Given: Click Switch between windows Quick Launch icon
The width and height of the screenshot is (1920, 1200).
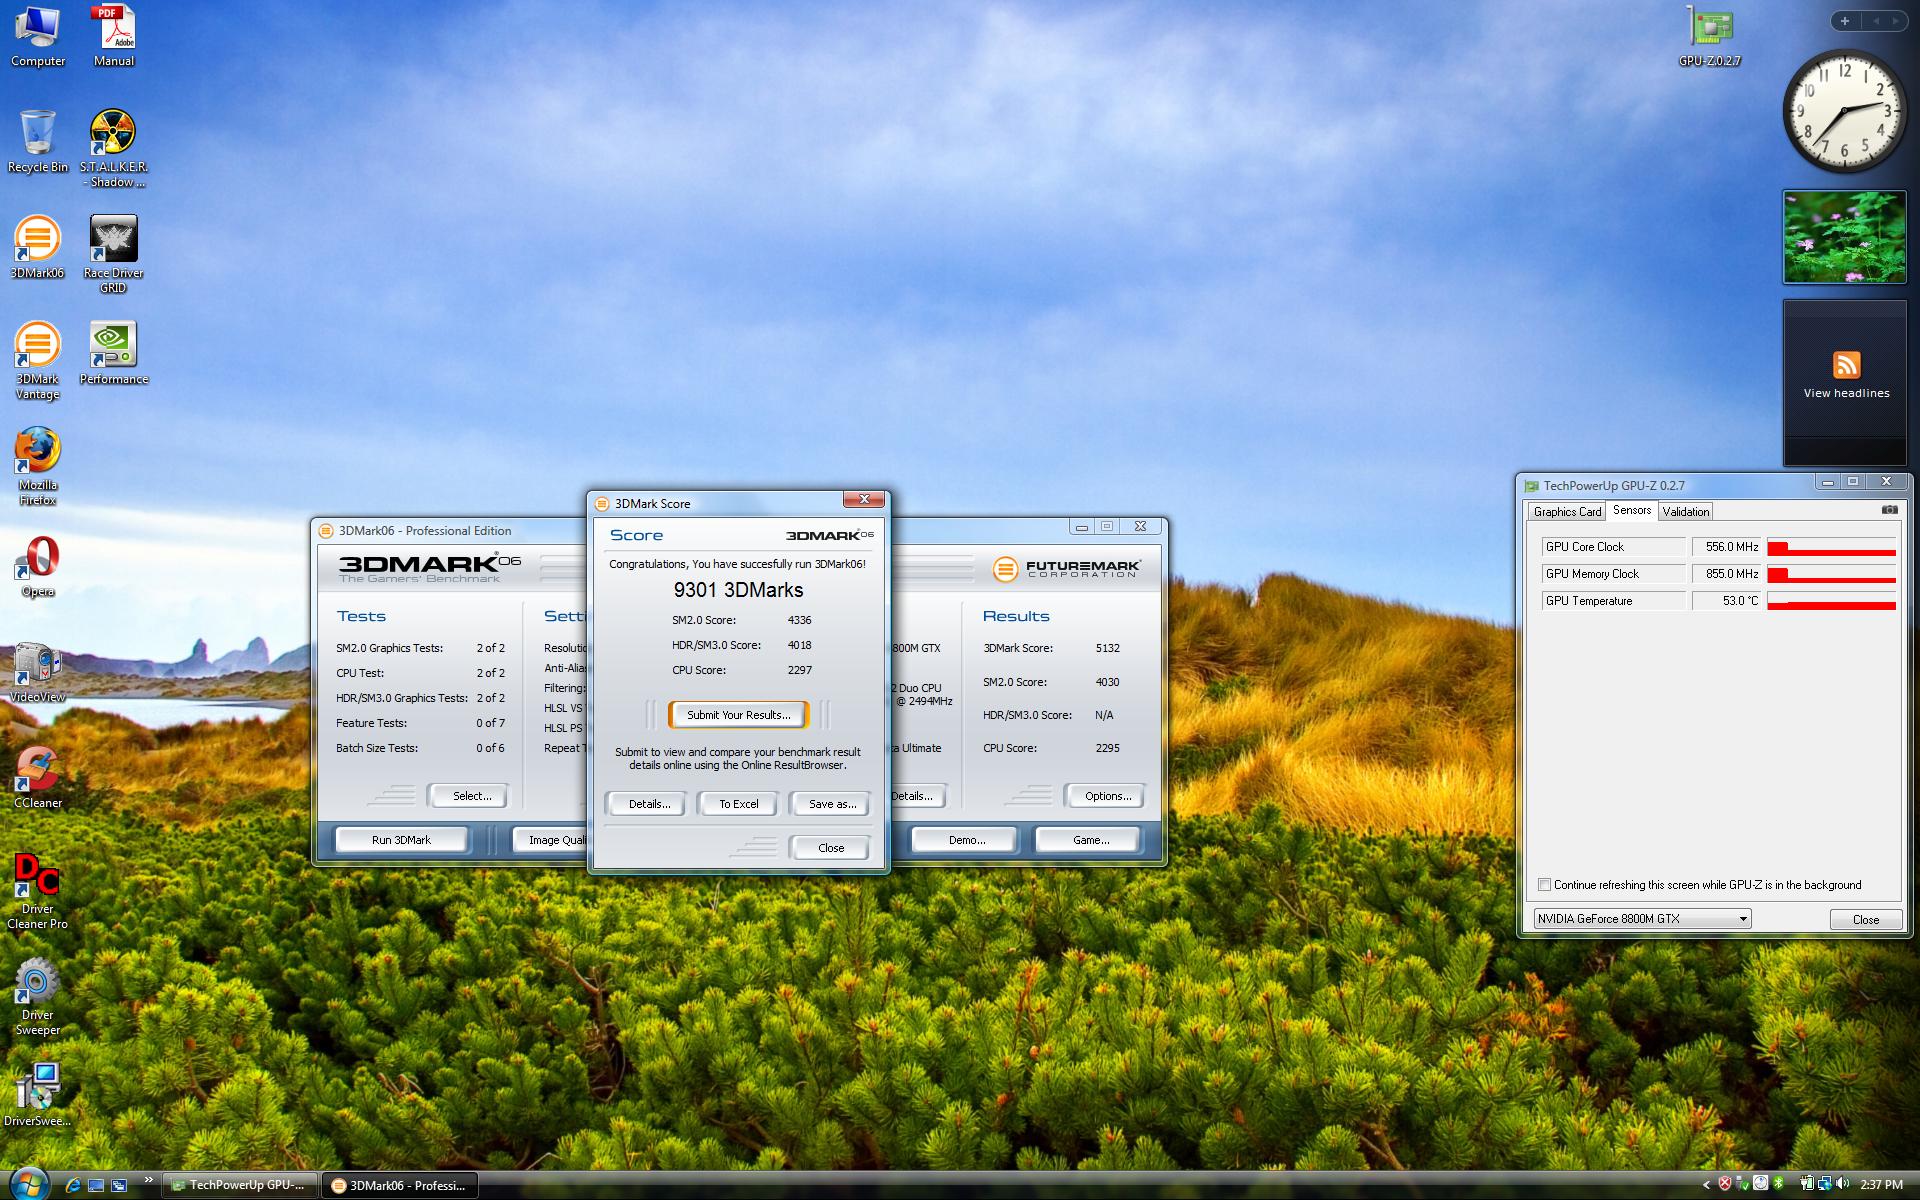Looking at the screenshot, I should coord(119,1185).
